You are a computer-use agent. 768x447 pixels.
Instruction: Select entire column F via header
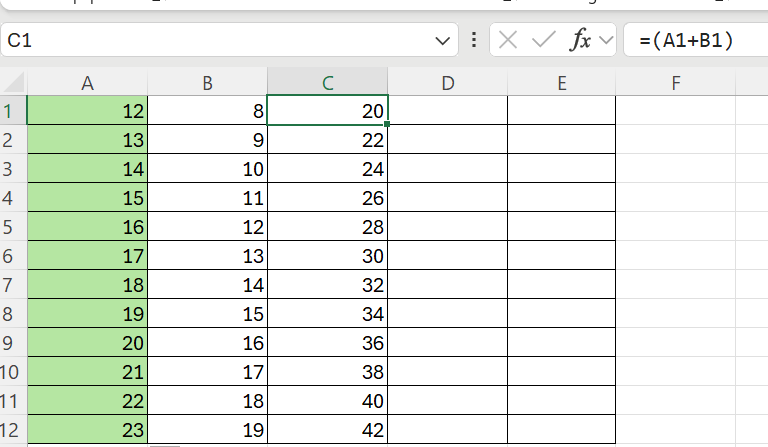(x=677, y=84)
